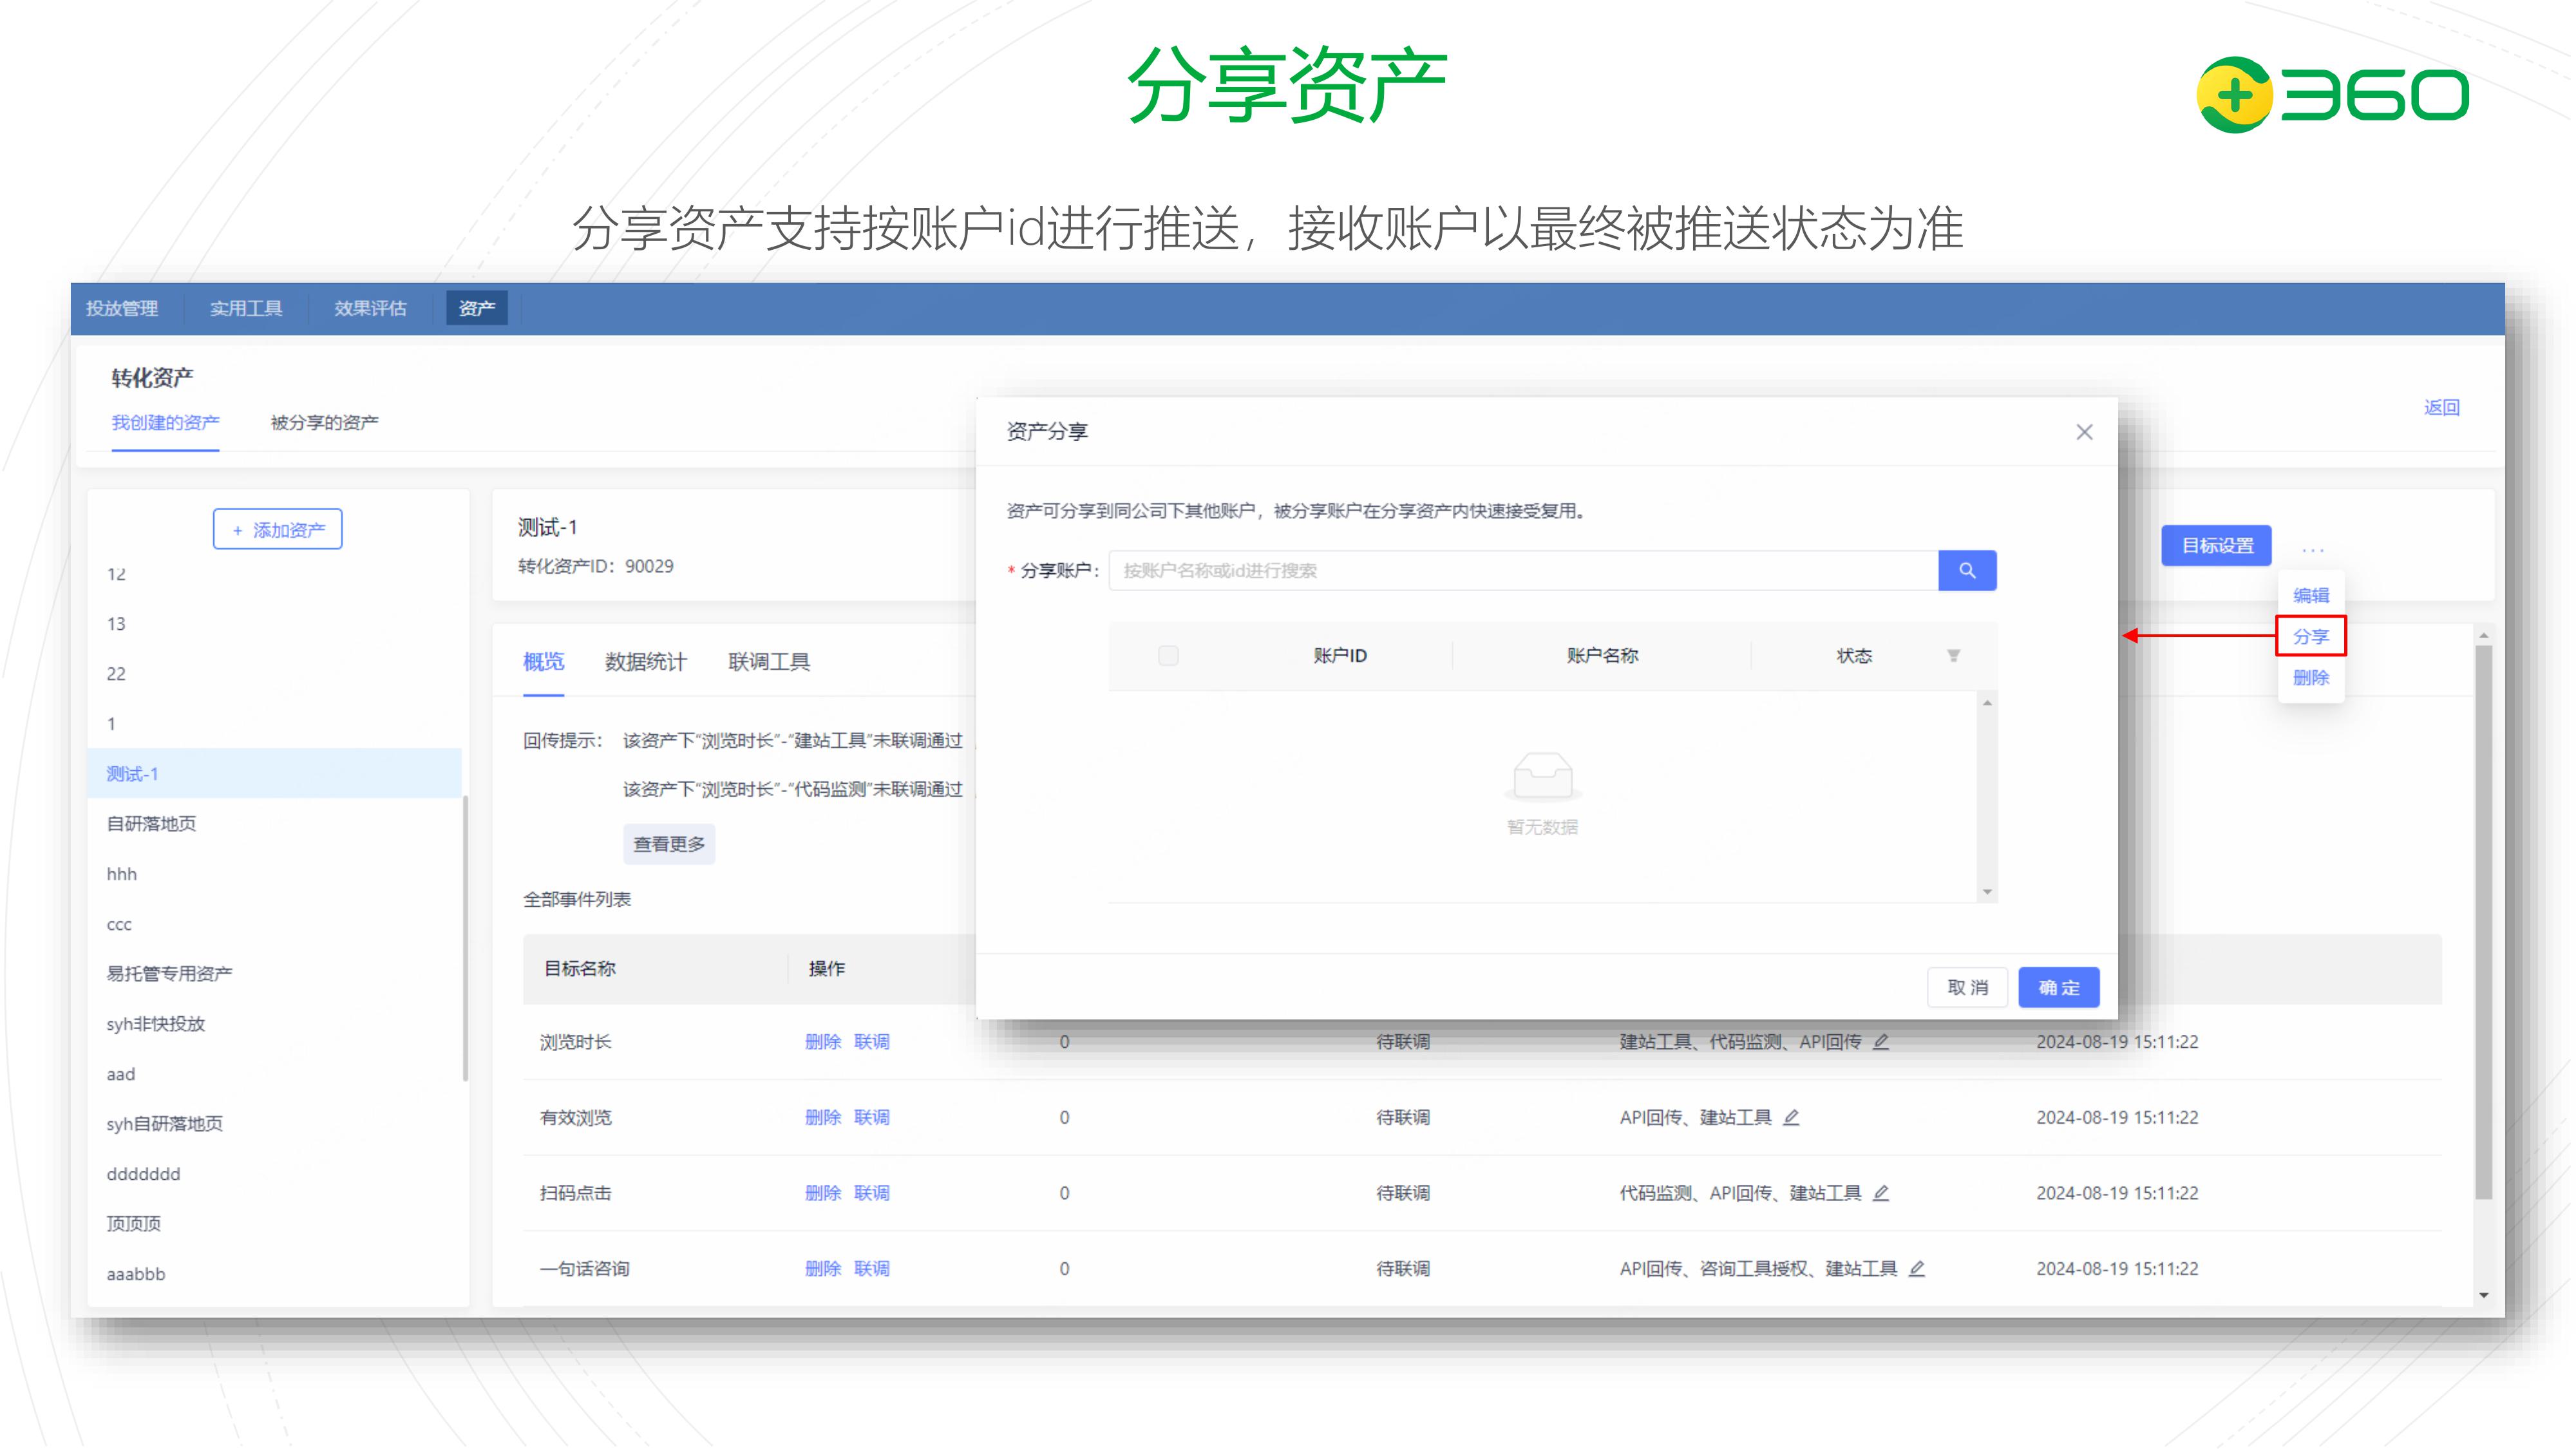Click the 分享账户 search input field
Screen dimensions: 2576x1449
tap(1523, 570)
